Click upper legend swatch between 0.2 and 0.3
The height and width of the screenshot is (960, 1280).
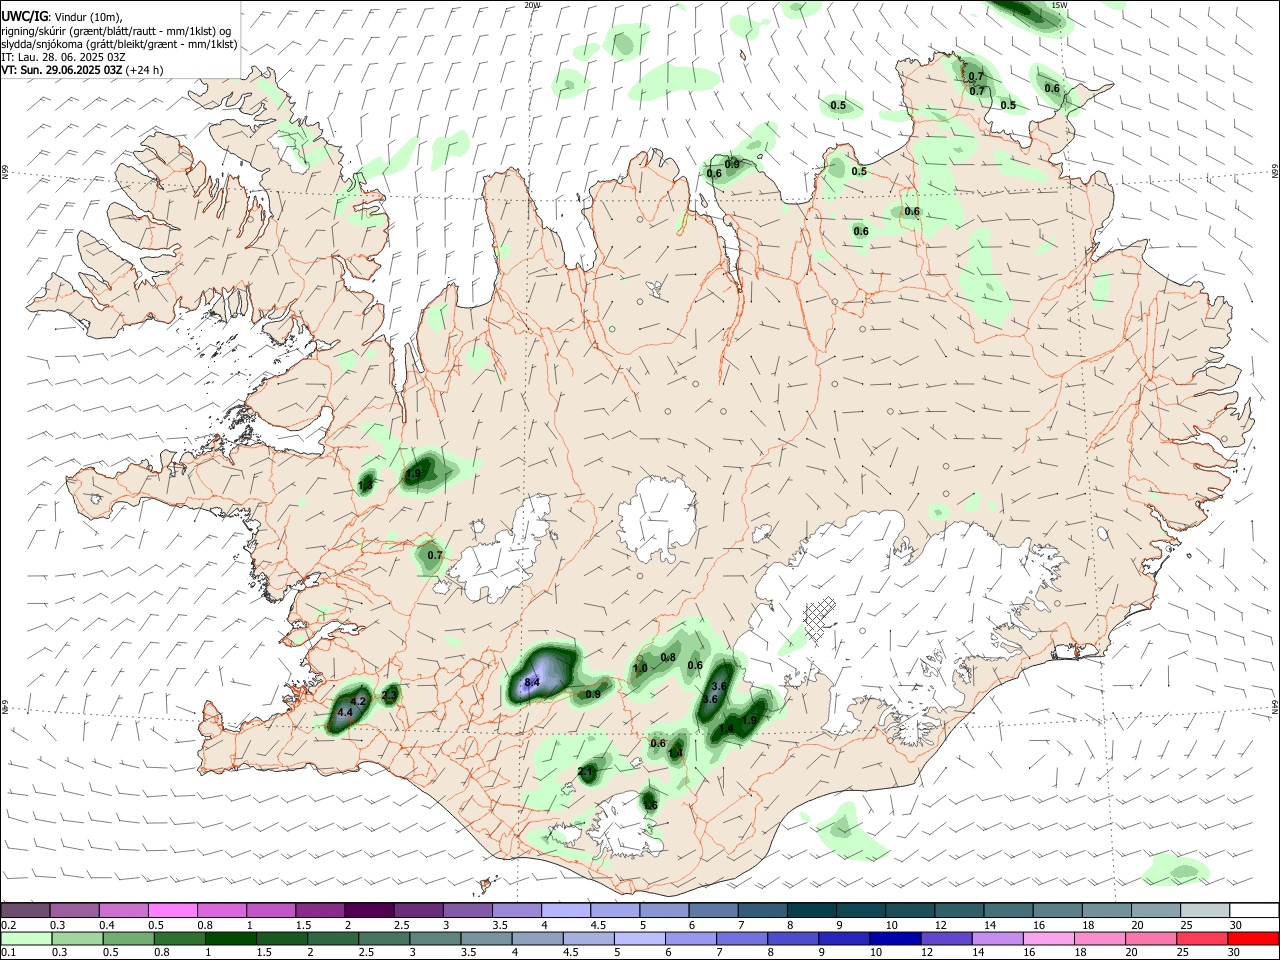[x=25, y=910]
